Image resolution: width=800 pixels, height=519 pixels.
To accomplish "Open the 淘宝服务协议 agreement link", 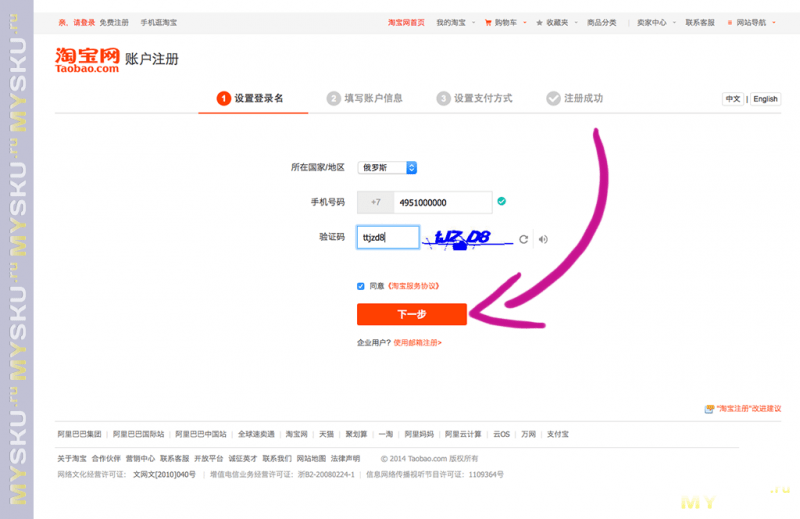I will (x=413, y=286).
